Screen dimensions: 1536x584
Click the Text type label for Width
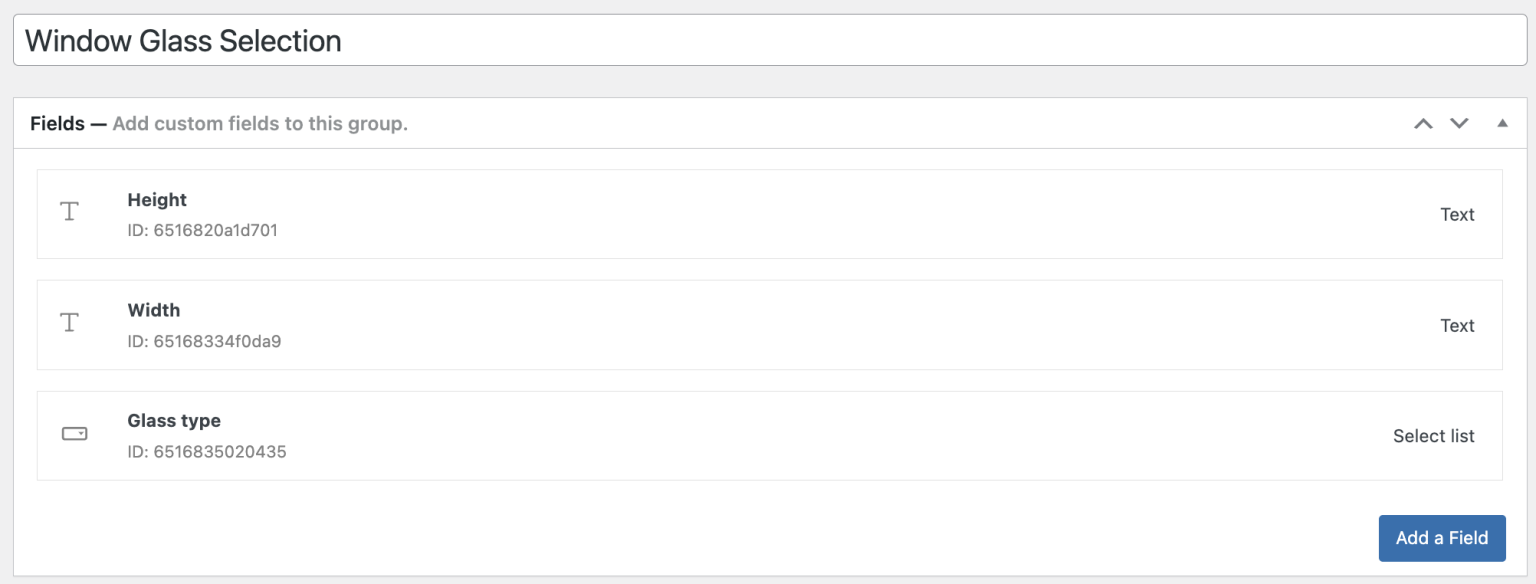1457,326
